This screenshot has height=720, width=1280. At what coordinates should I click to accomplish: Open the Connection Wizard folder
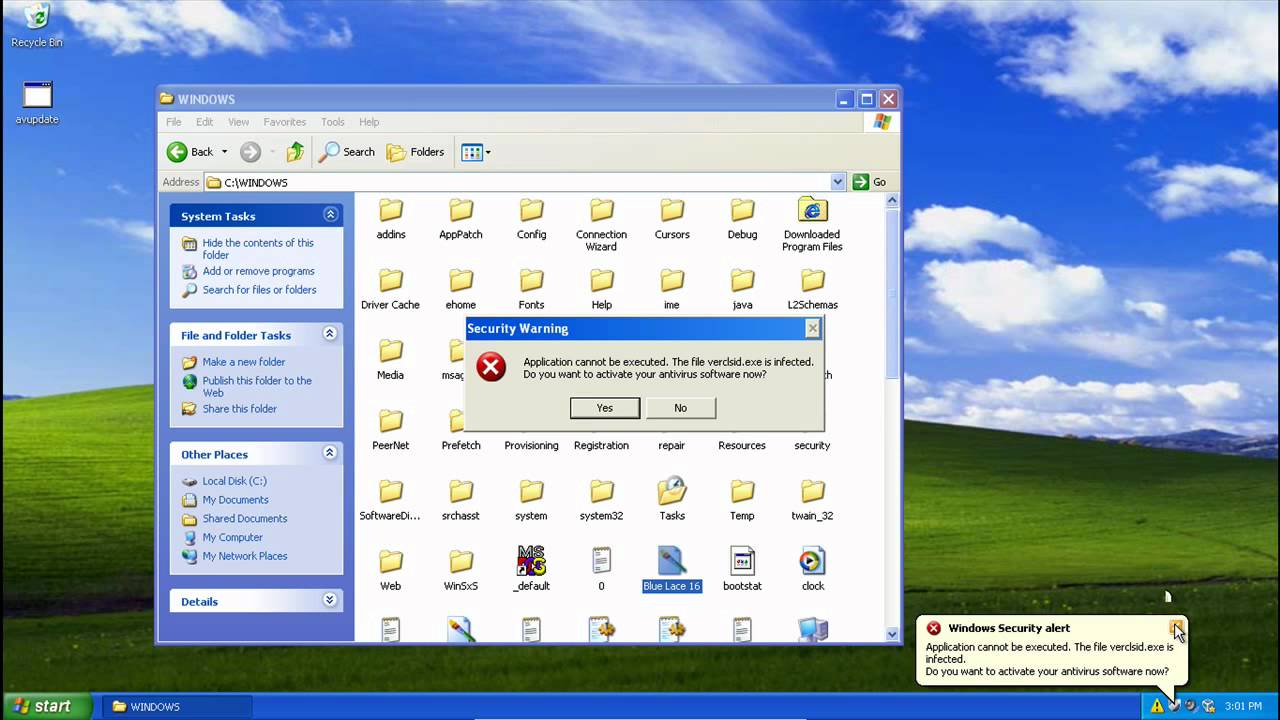[601, 225]
